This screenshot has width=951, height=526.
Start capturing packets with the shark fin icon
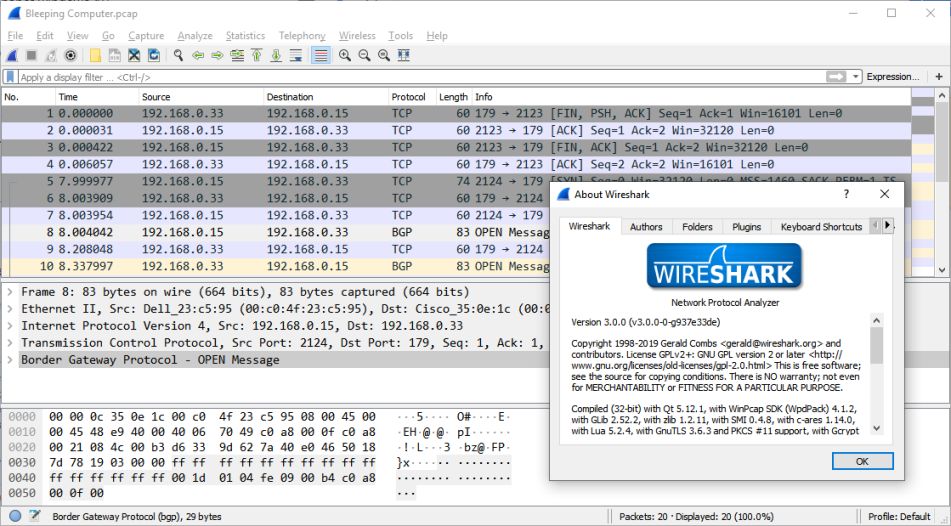(12, 55)
